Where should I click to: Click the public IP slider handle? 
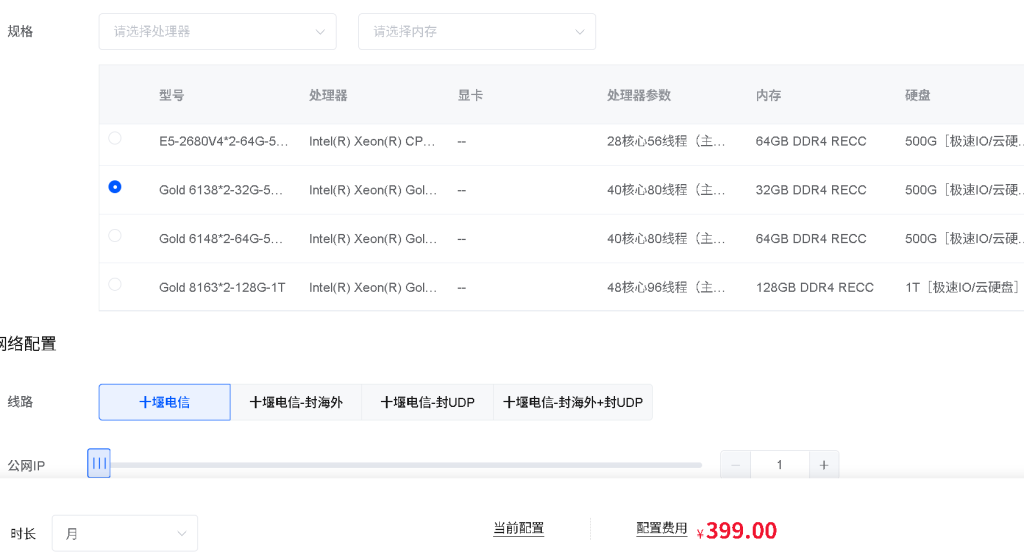(x=99, y=464)
